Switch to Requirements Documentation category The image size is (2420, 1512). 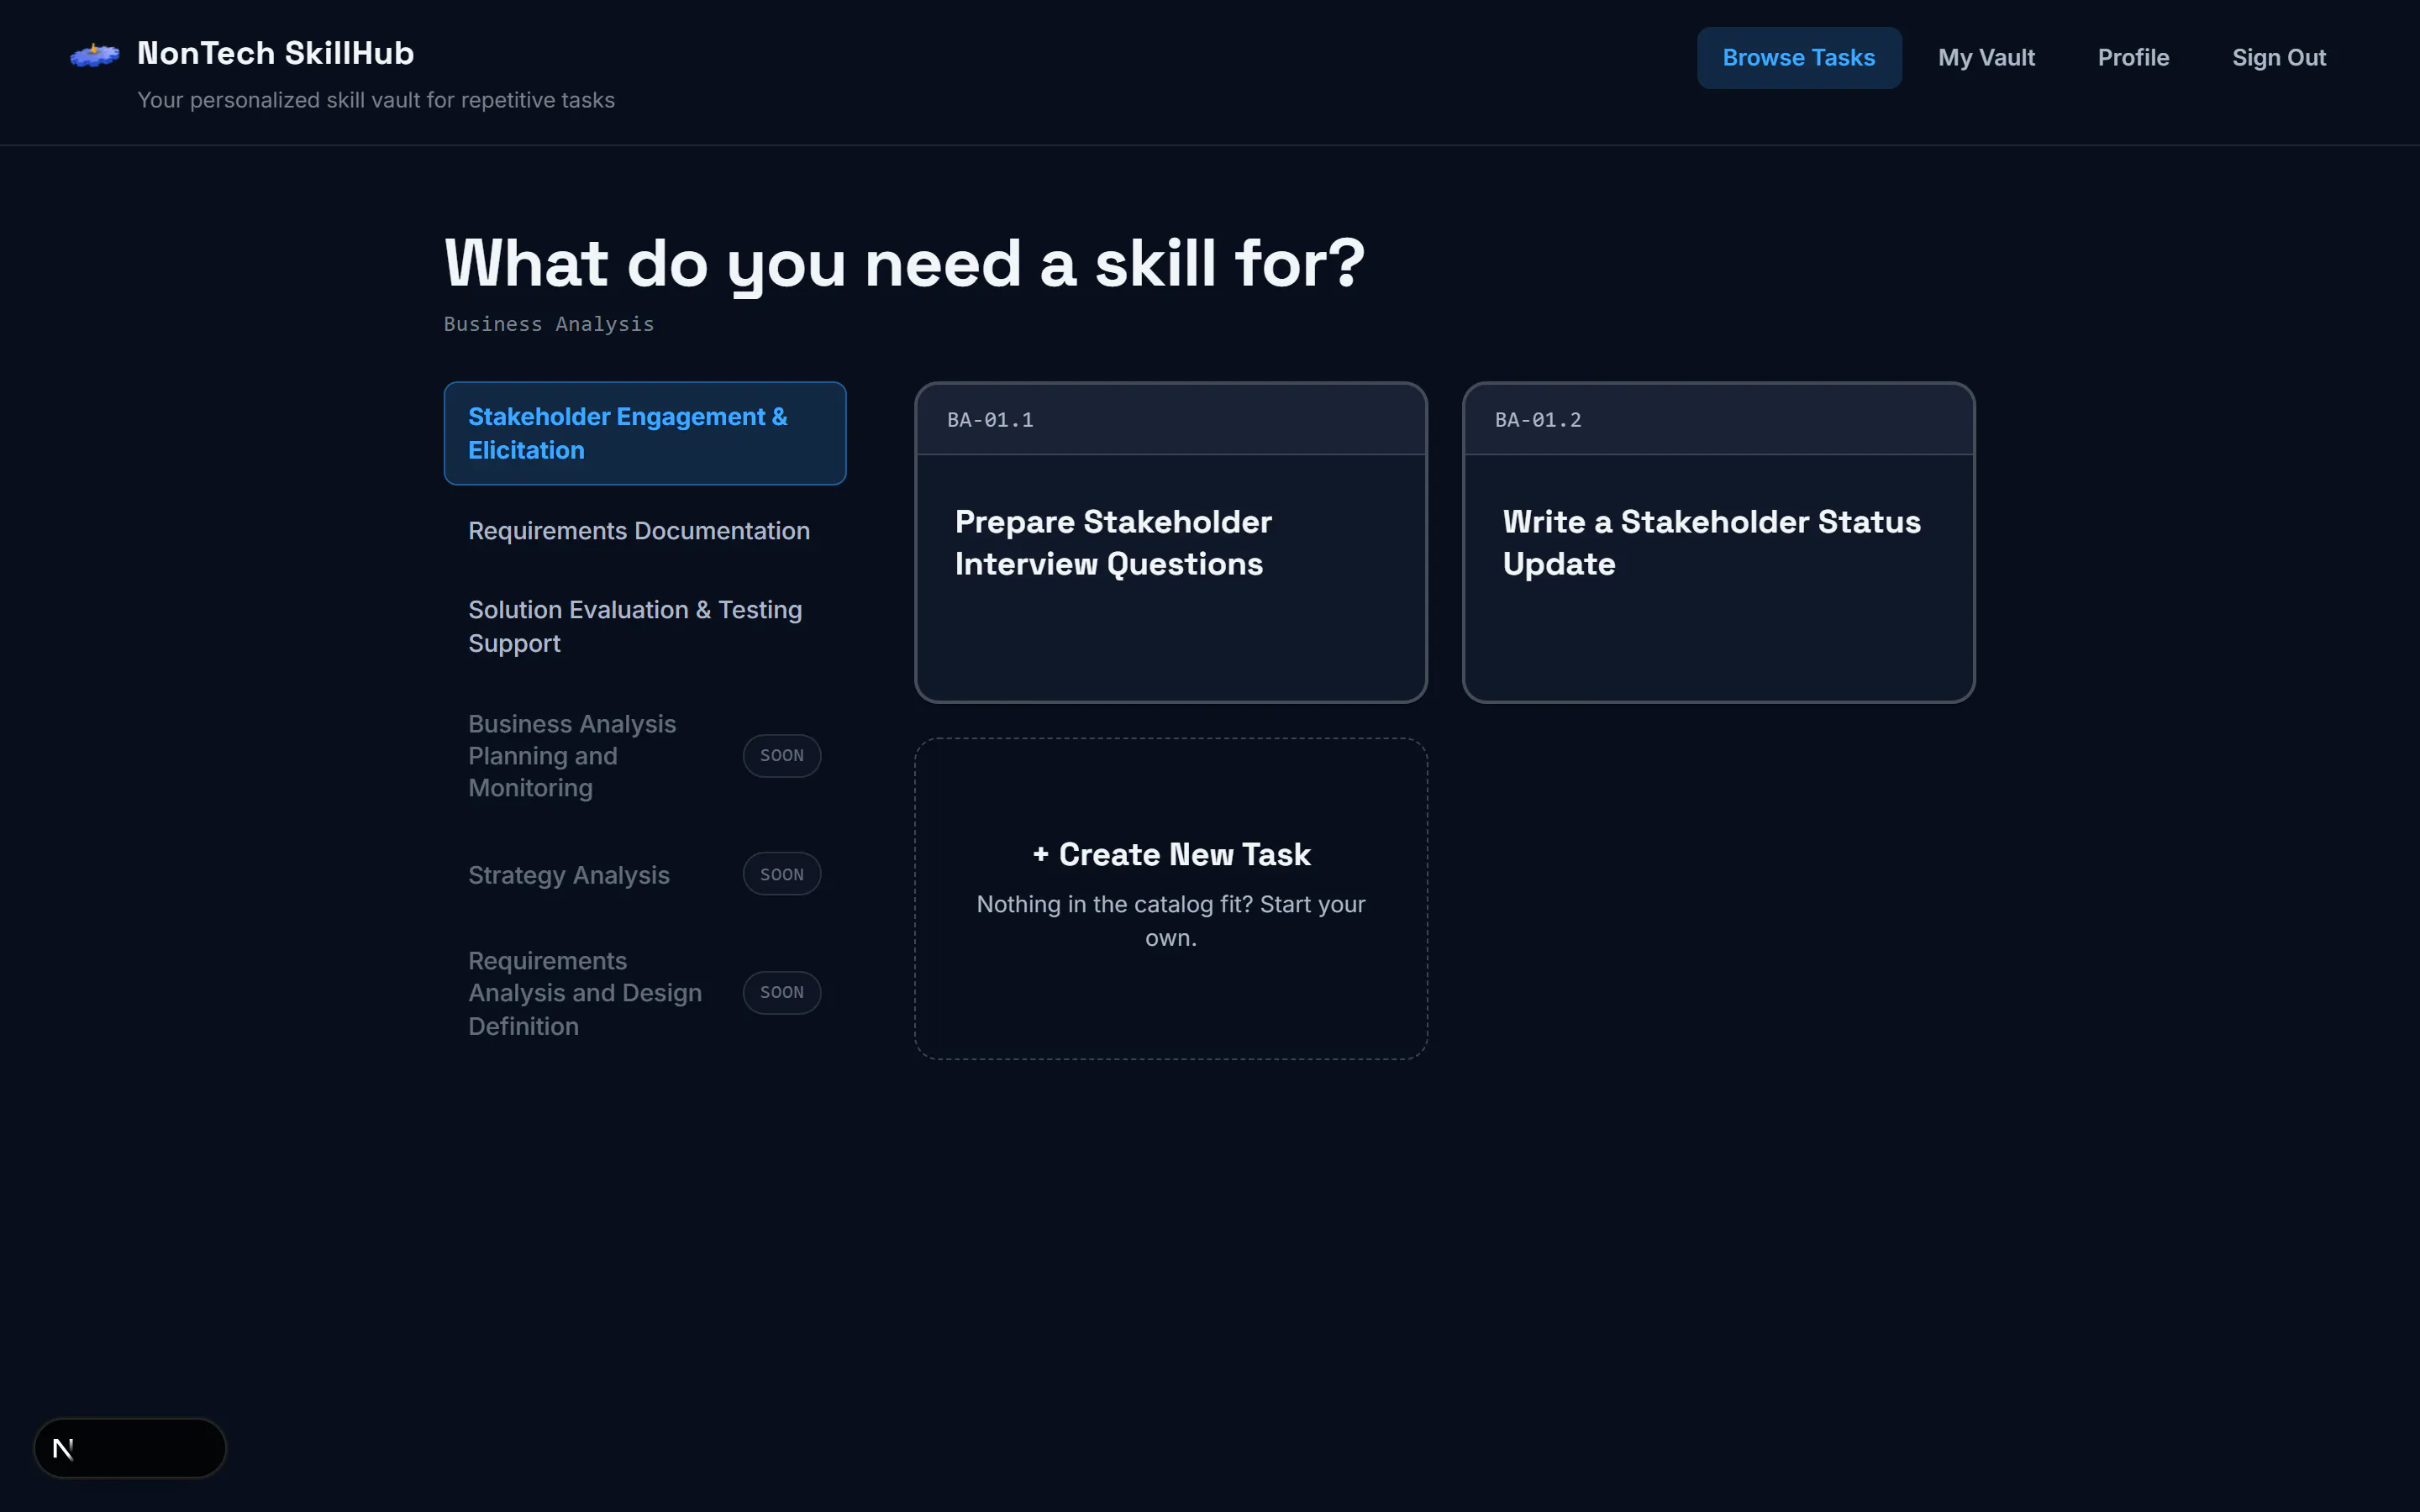click(645, 531)
